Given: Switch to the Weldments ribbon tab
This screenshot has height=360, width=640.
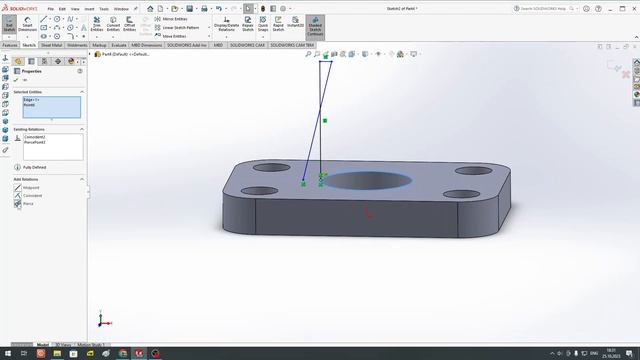Looking at the screenshot, I should [x=77, y=45].
